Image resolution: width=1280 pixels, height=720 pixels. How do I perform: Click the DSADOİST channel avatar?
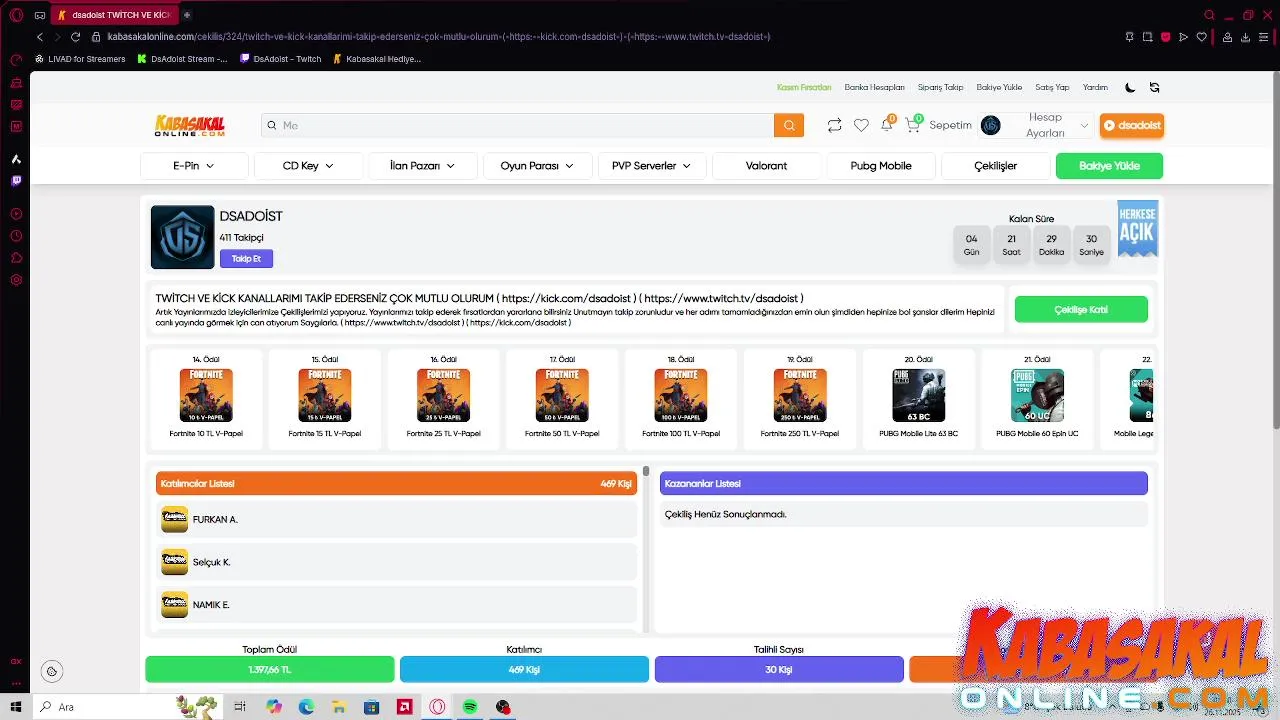tap(182, 237)
